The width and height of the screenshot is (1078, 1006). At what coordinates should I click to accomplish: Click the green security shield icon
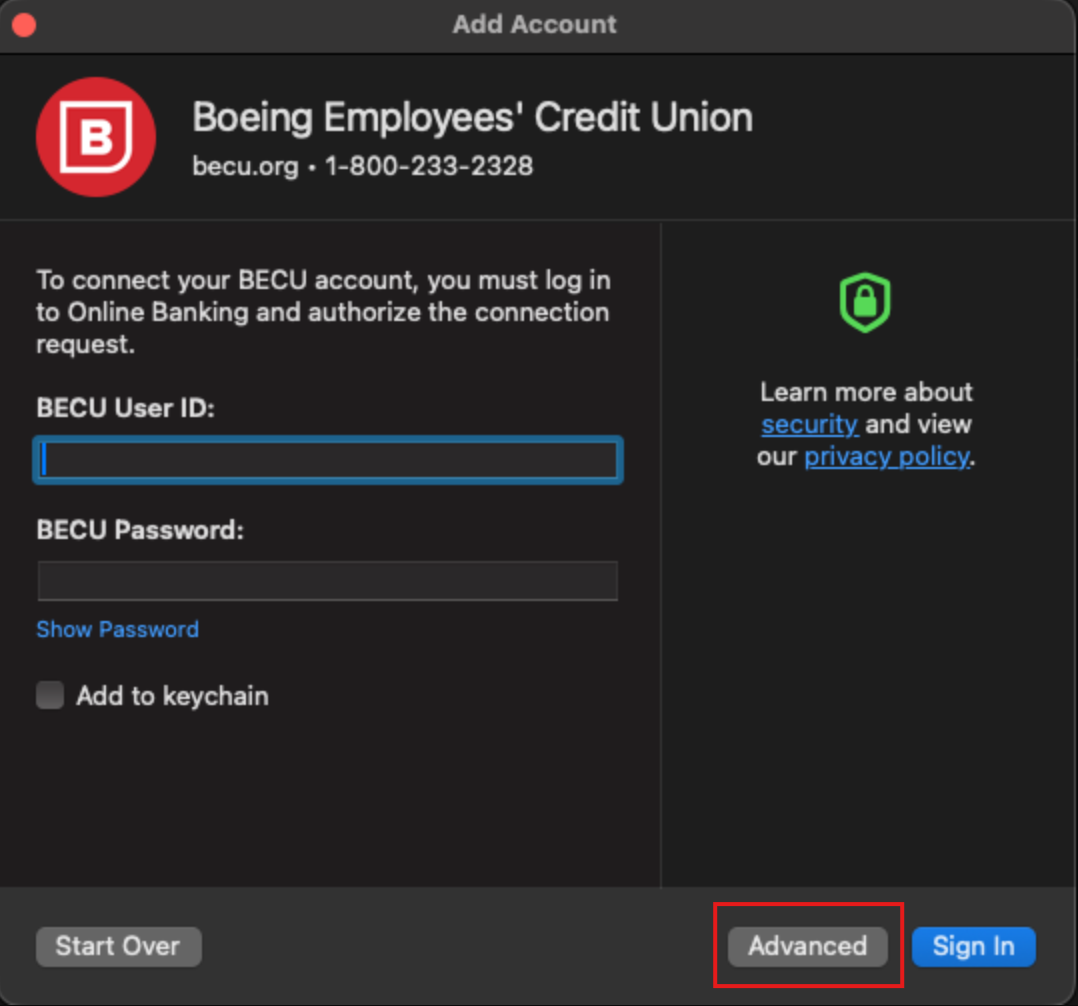tap(865, 303)
